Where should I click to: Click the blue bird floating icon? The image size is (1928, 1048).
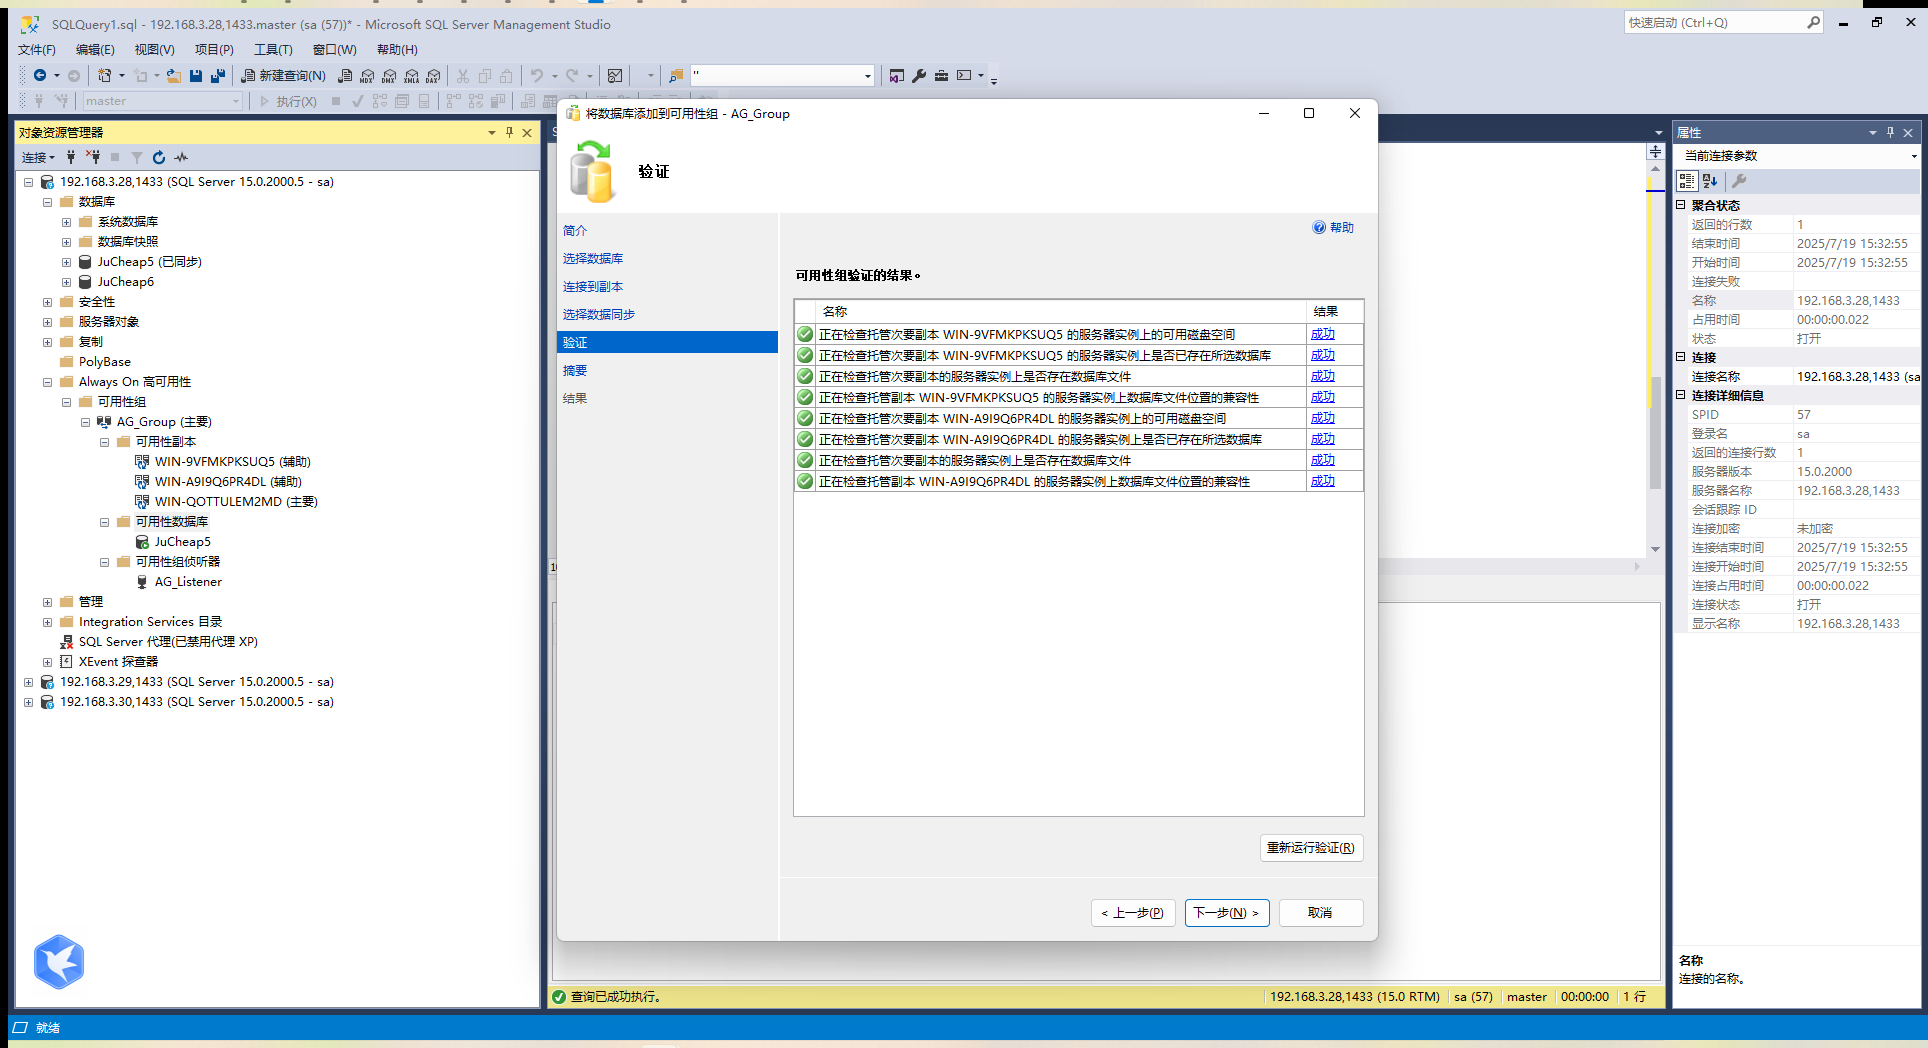(x=59, y=962)
